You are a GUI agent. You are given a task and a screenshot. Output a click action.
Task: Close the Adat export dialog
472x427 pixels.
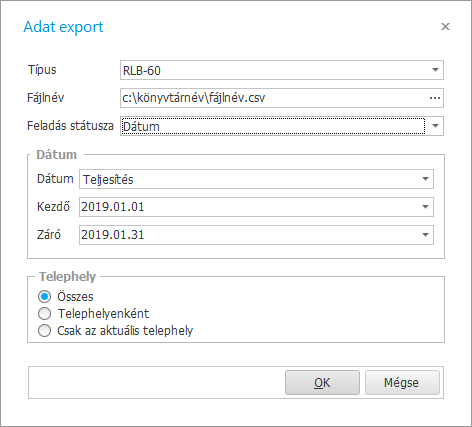[445, 27]
